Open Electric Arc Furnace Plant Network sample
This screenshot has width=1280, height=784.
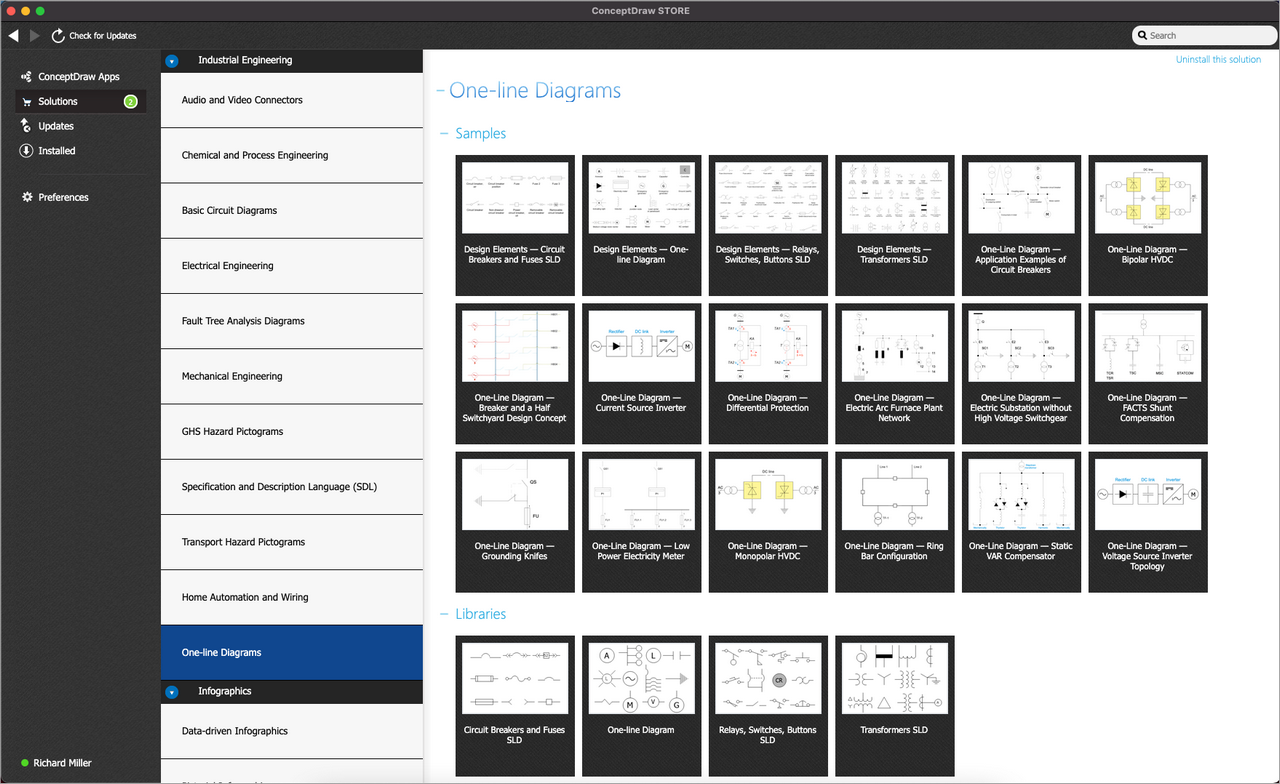[x=894, y=374]
